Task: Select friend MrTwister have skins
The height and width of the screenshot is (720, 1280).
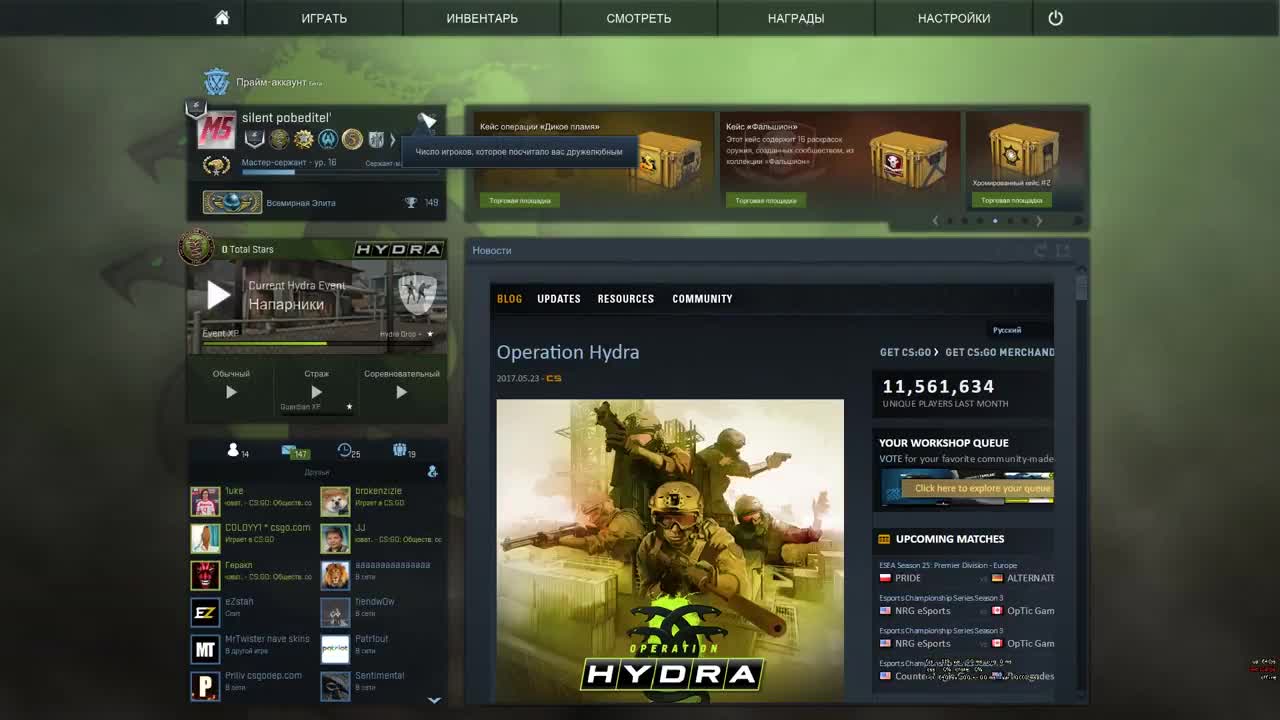Action: (x=252, y=649)
